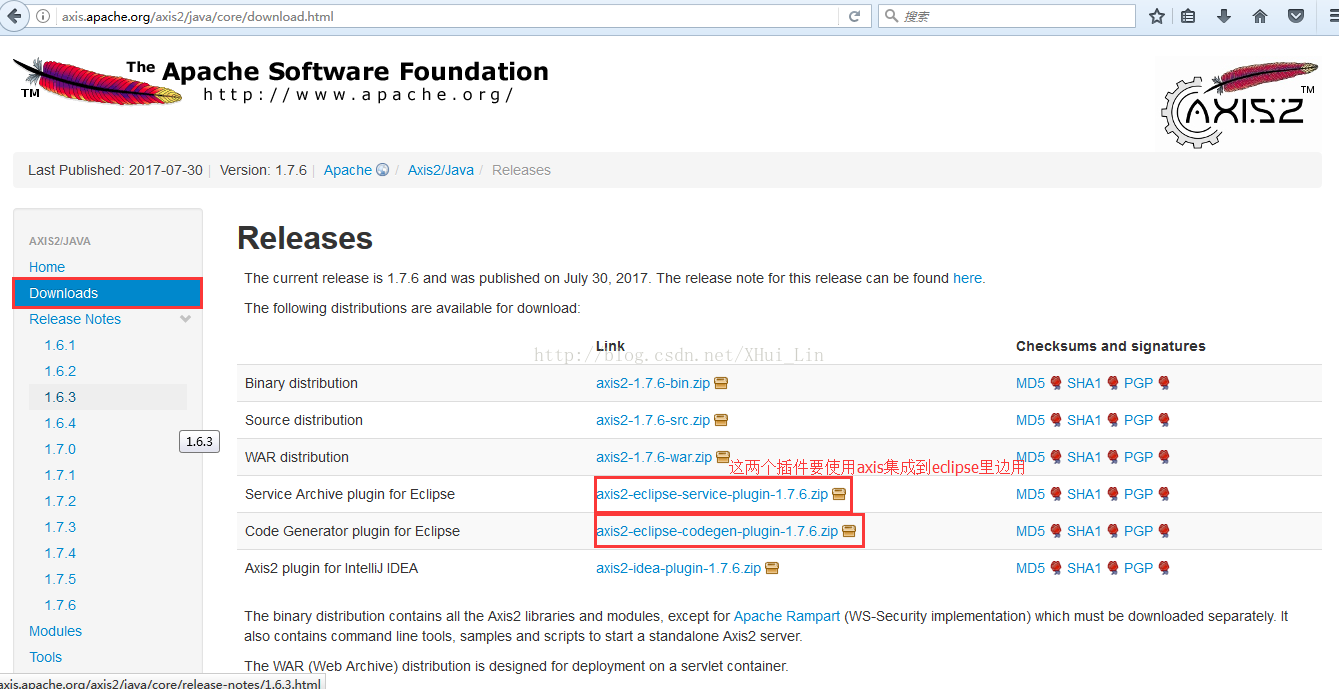Click package icon beside axis2-1.7.6-war.zip
The image size is (1339, 689).
click(723, 457)
